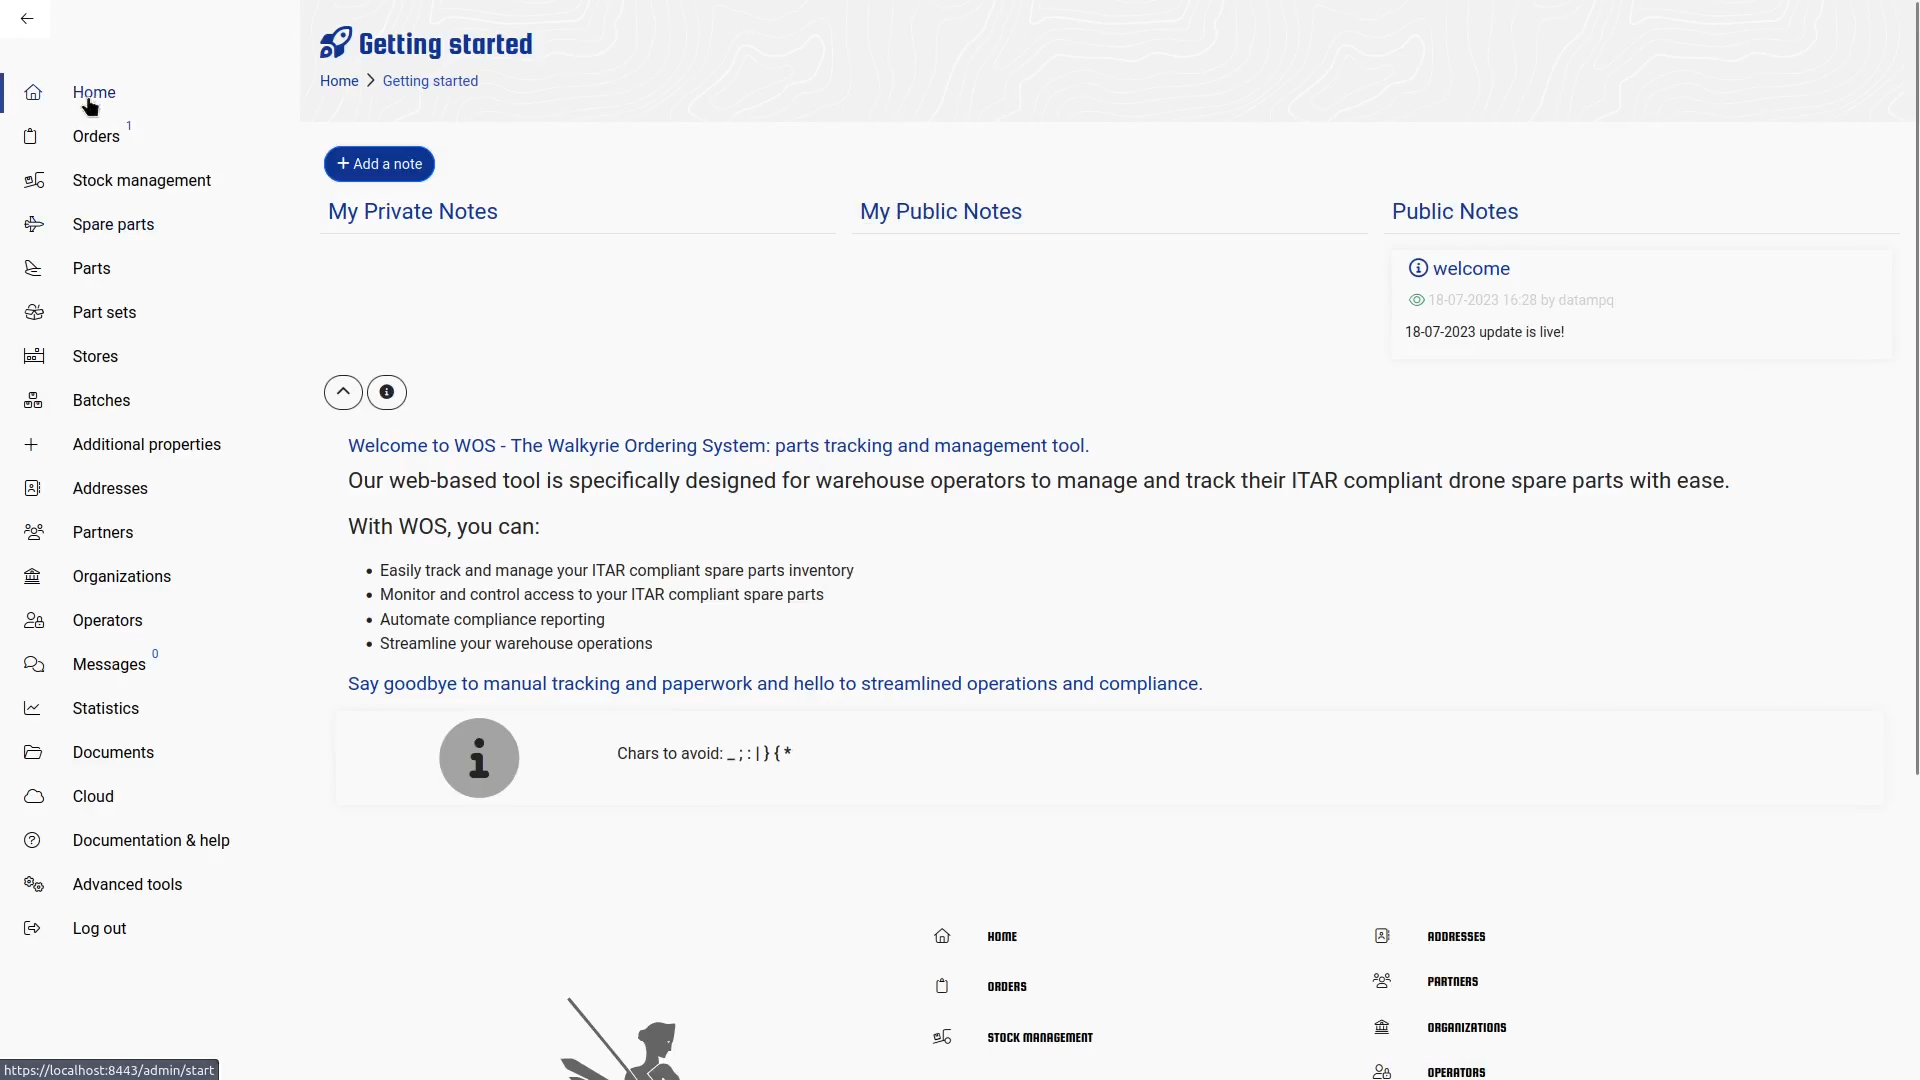Screen dimensions: 1920x1080
Task: Click the Organizations building icon in sidebar
Action: (x=33, y=576)
